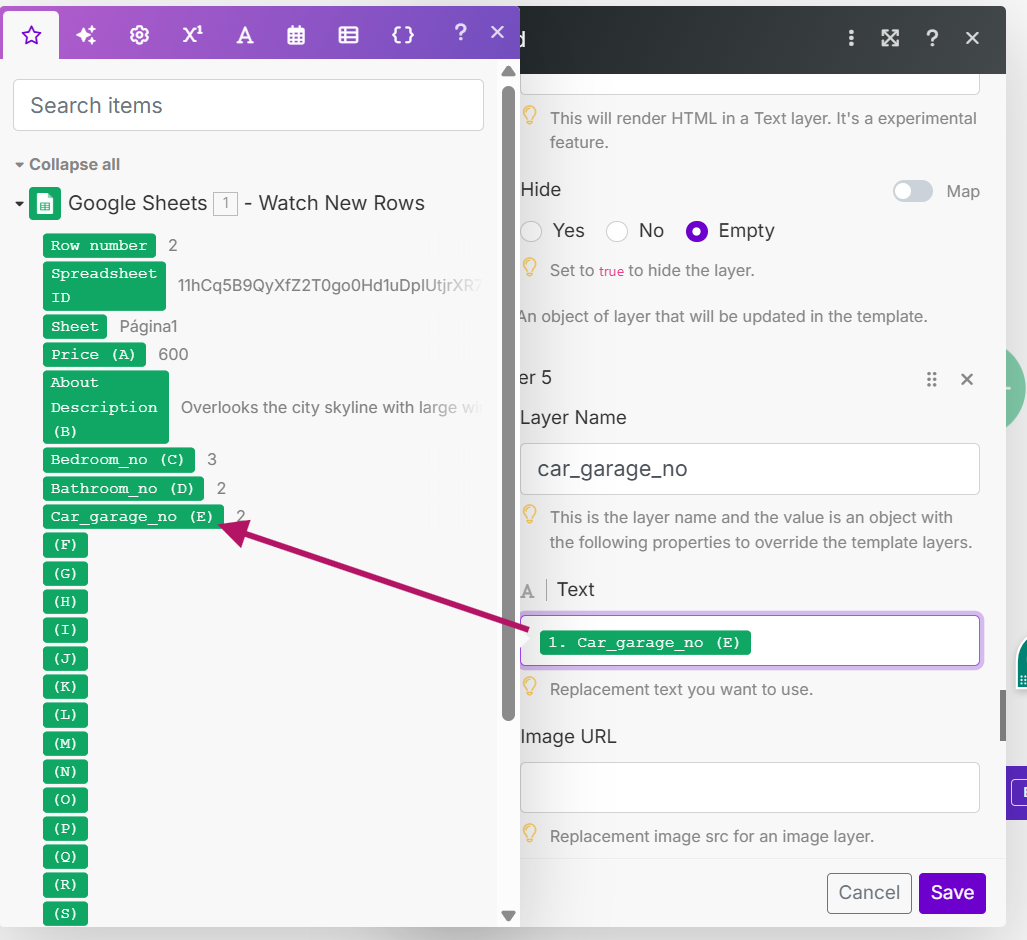Open module dialog help icon
1027x940 pixels.
tap(931, 38)
